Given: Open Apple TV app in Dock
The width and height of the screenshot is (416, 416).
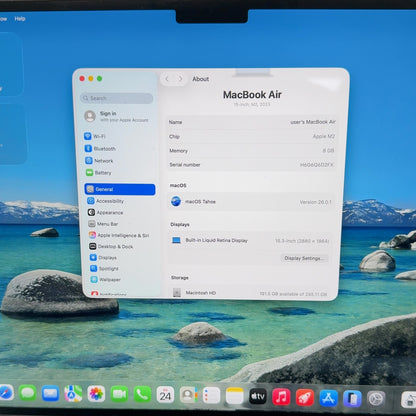Looking at the screenshot, I should pyautogui.click(x=258, y=396).
